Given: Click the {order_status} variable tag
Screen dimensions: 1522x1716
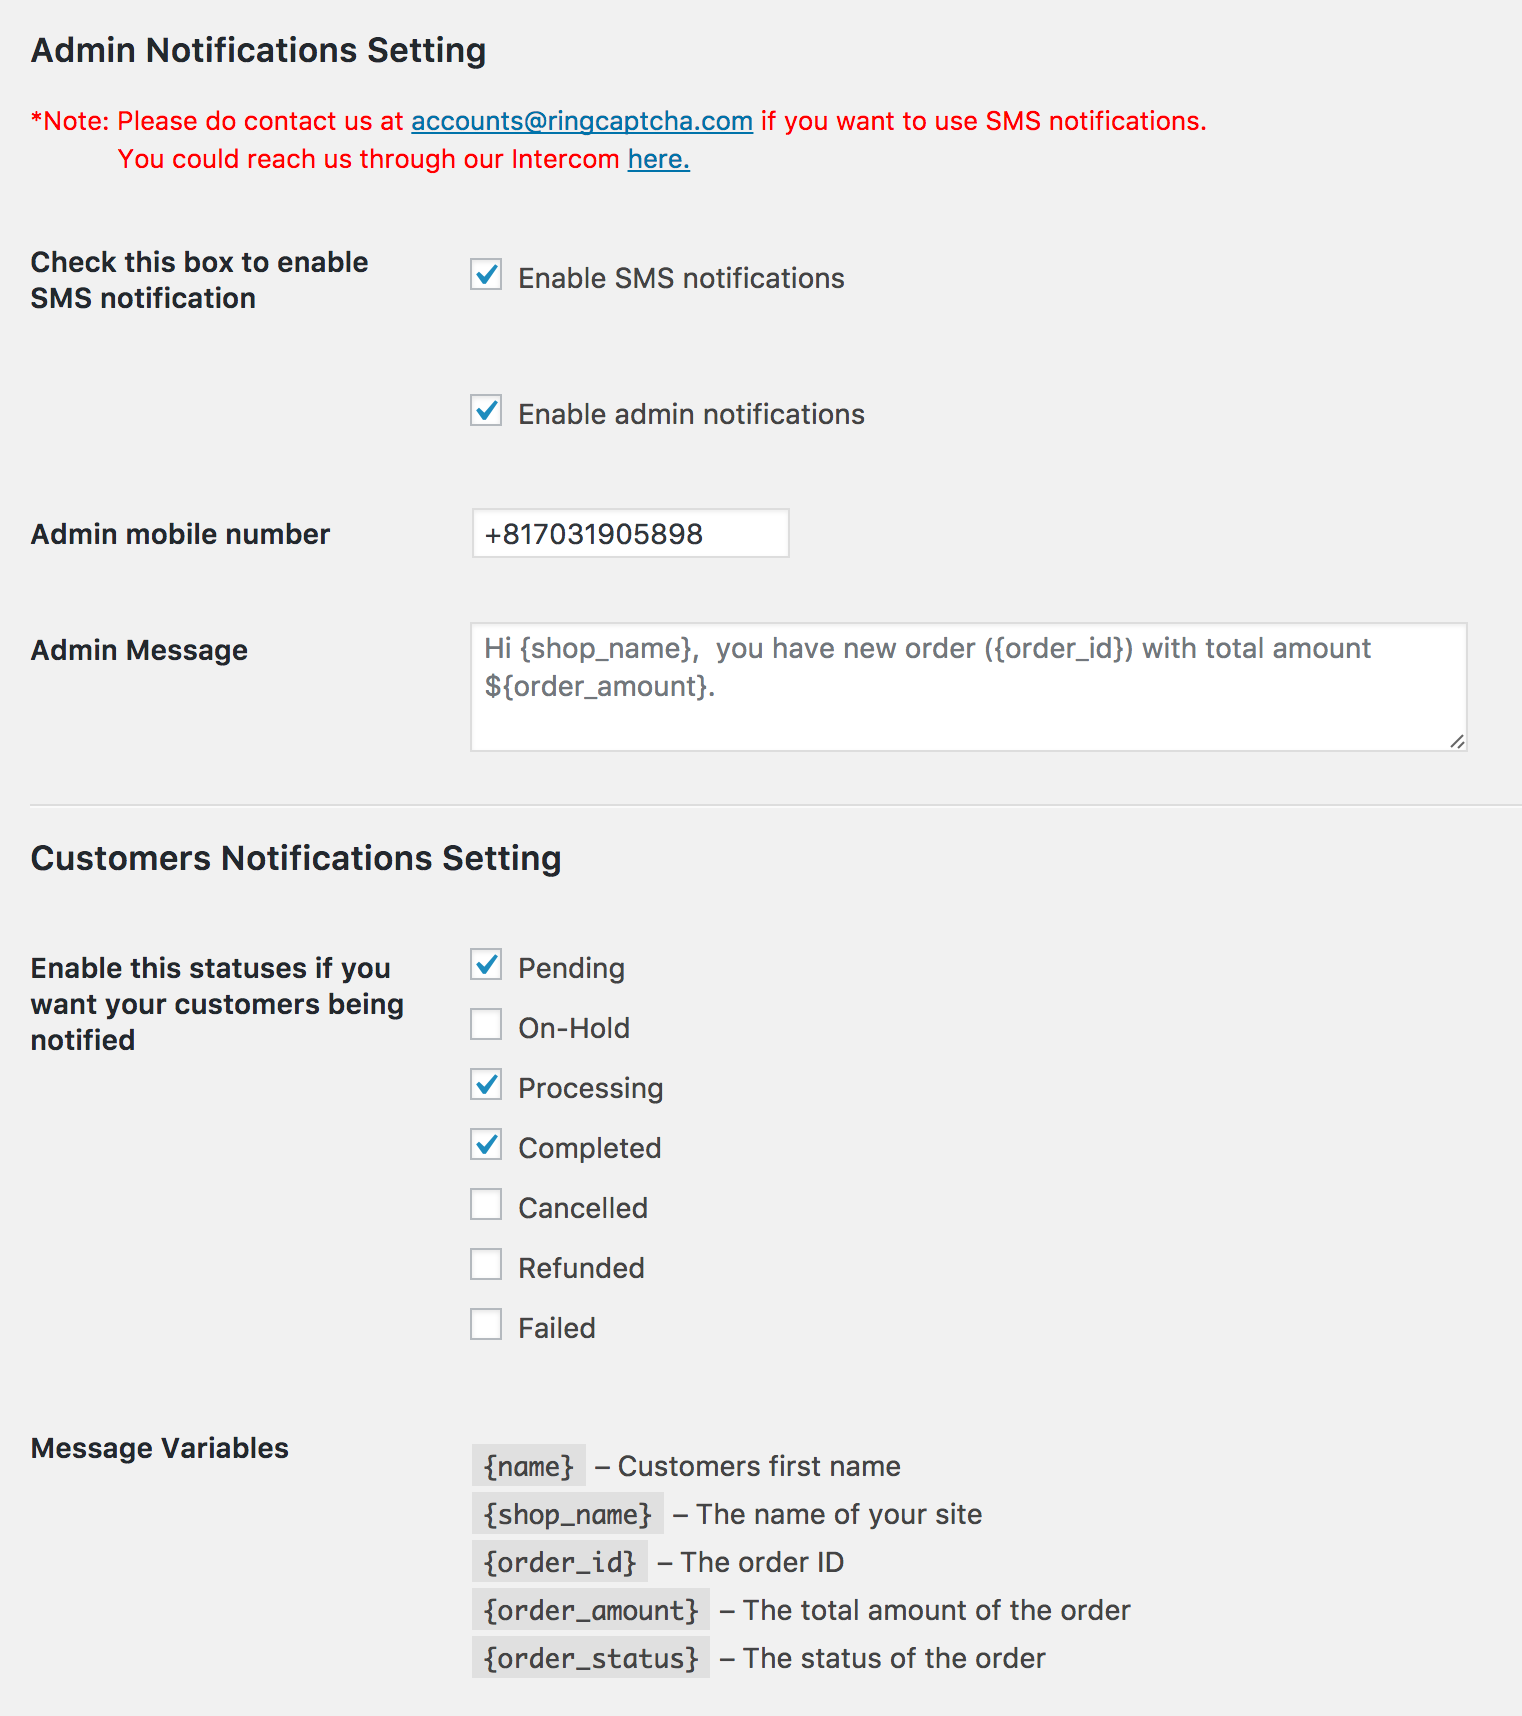Looking at the screenshot, I should pyautogui.click(x=590, y=1658).
